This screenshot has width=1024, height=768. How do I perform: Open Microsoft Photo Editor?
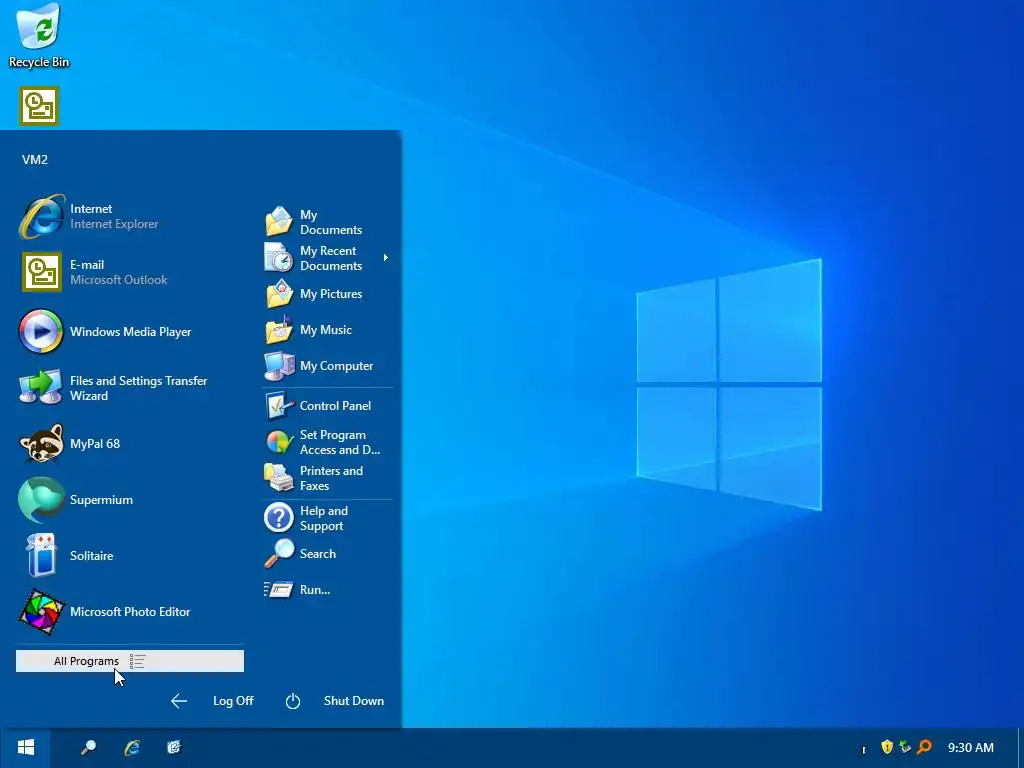pos(131,612)
